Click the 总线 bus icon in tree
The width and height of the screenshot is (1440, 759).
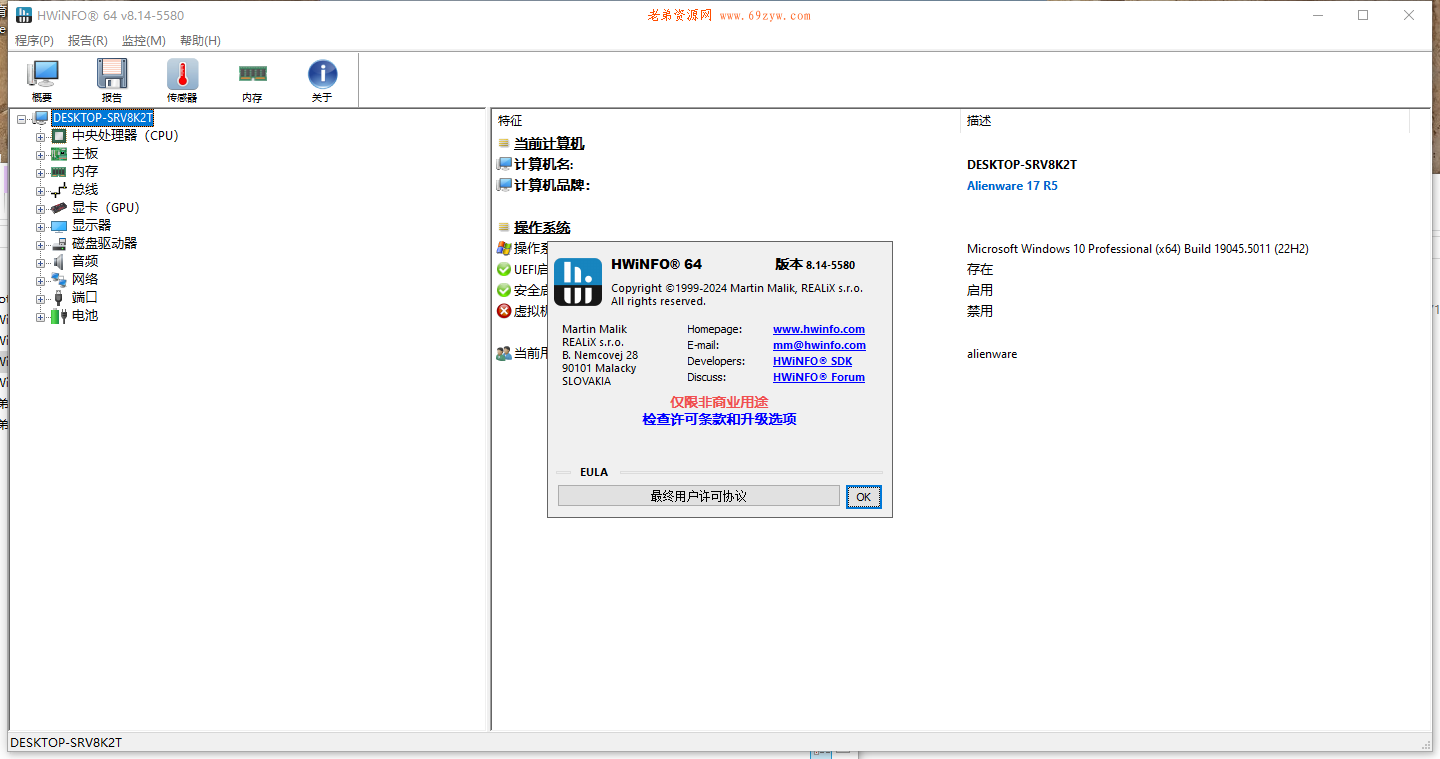click(x=59, y=190)
